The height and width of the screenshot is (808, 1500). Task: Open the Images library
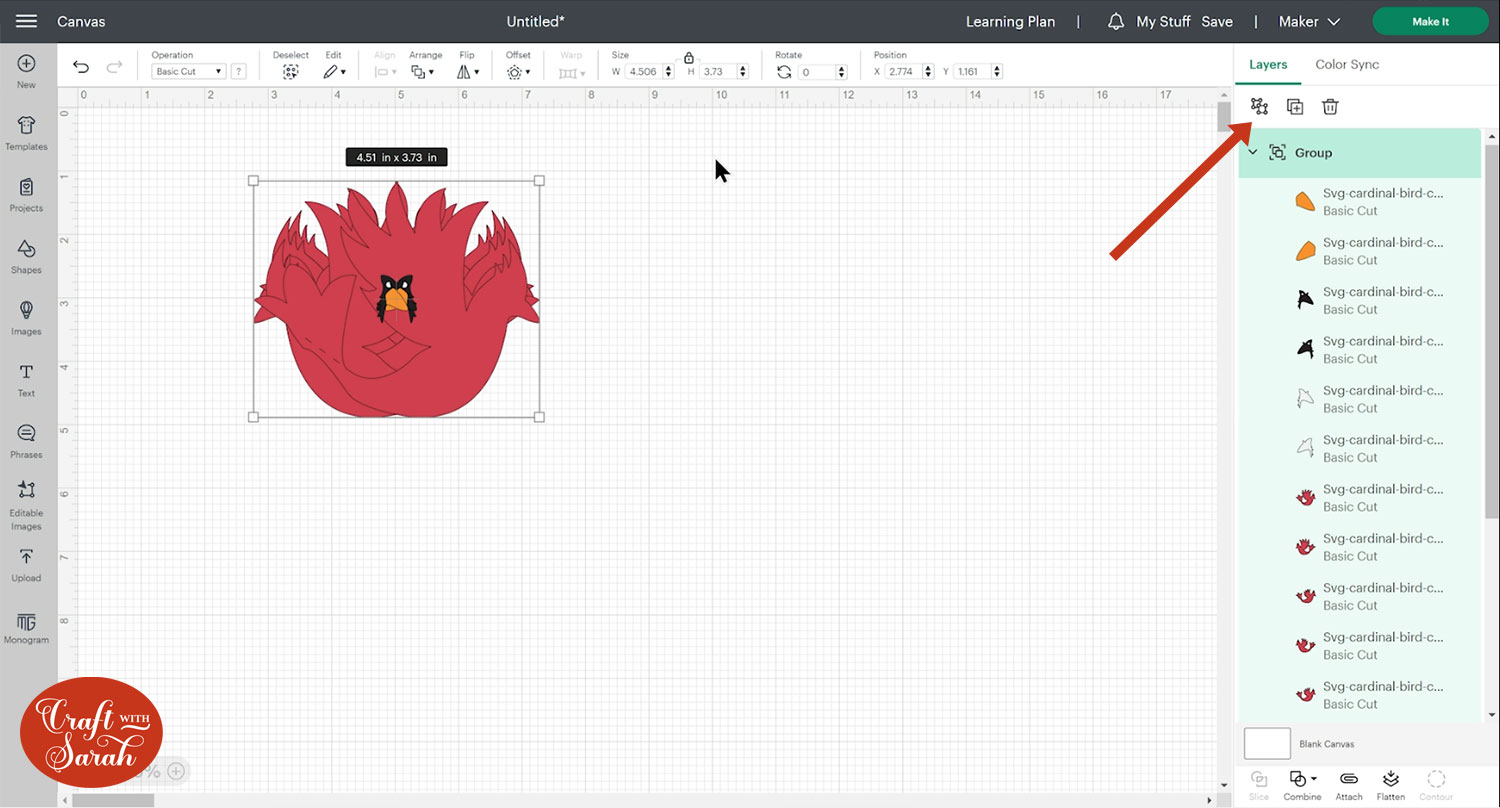click(26, 318)
